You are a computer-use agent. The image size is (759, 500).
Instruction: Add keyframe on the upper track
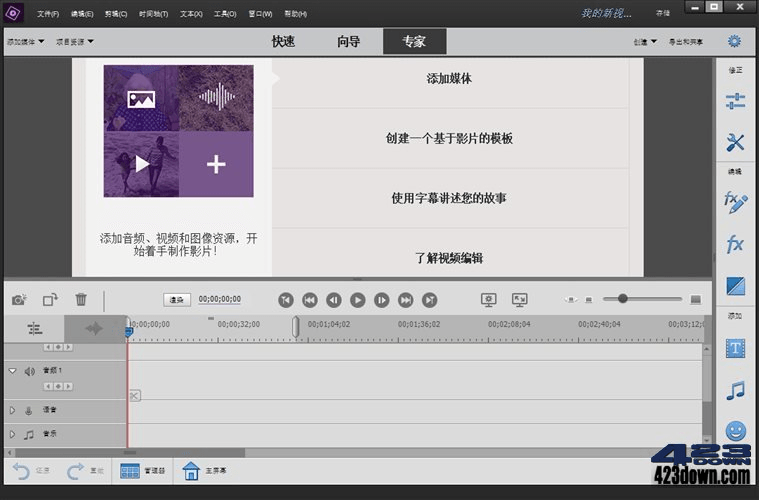coord(58,347)
